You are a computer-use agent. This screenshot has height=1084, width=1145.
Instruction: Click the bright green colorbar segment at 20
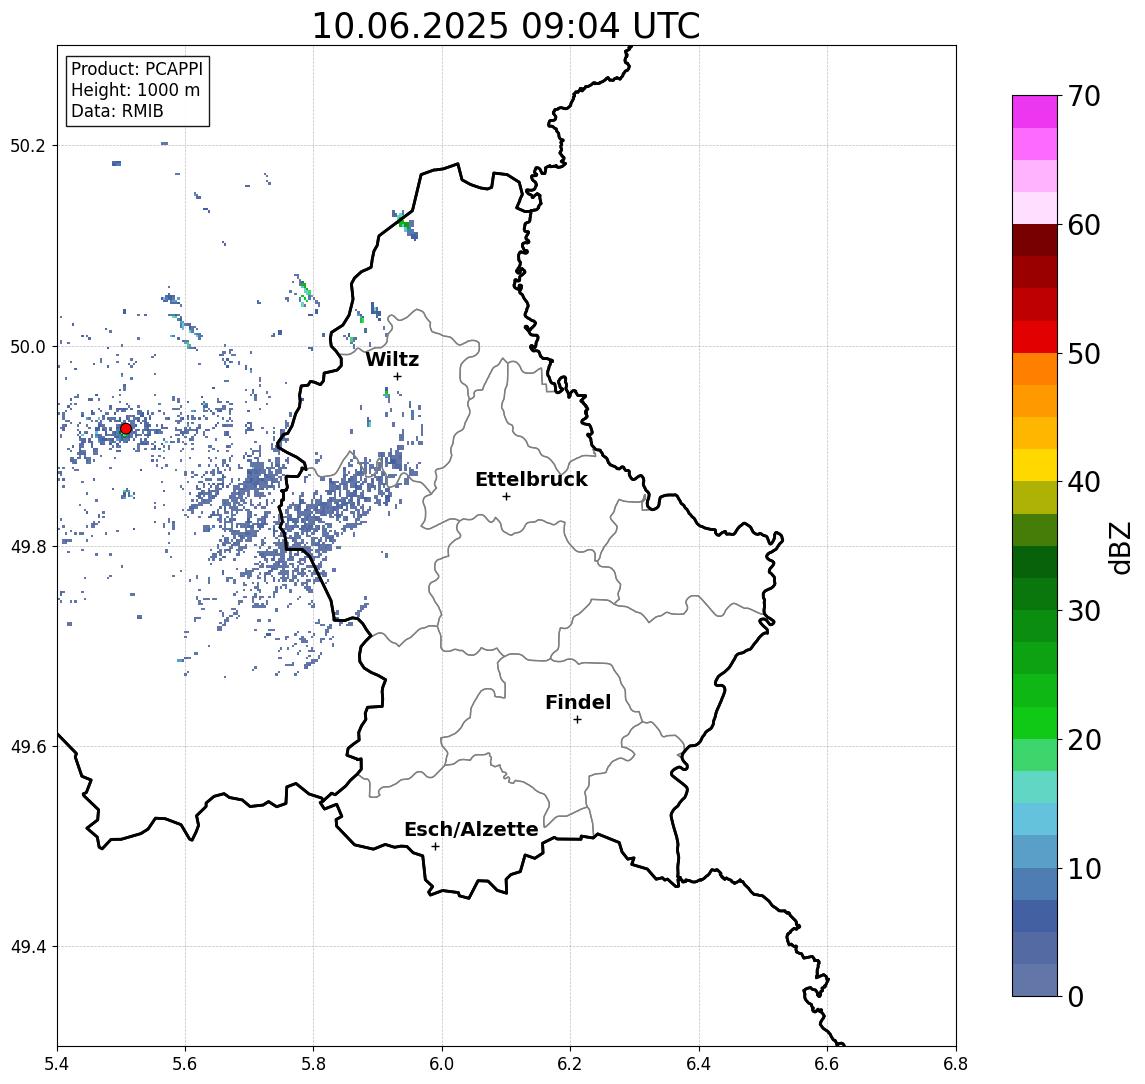click(x=1035, y=723)
